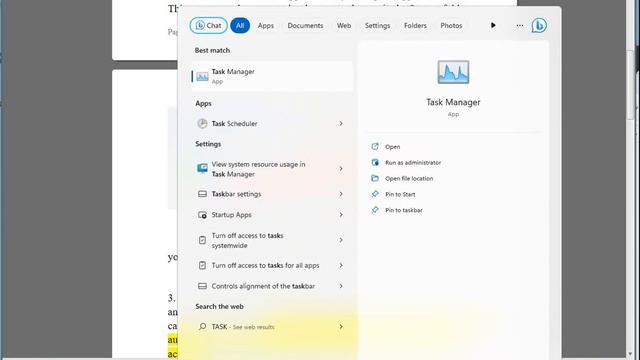The image size is (640, 360).
Task: Choose Run as administrator
Action: (x=413, y=162)
